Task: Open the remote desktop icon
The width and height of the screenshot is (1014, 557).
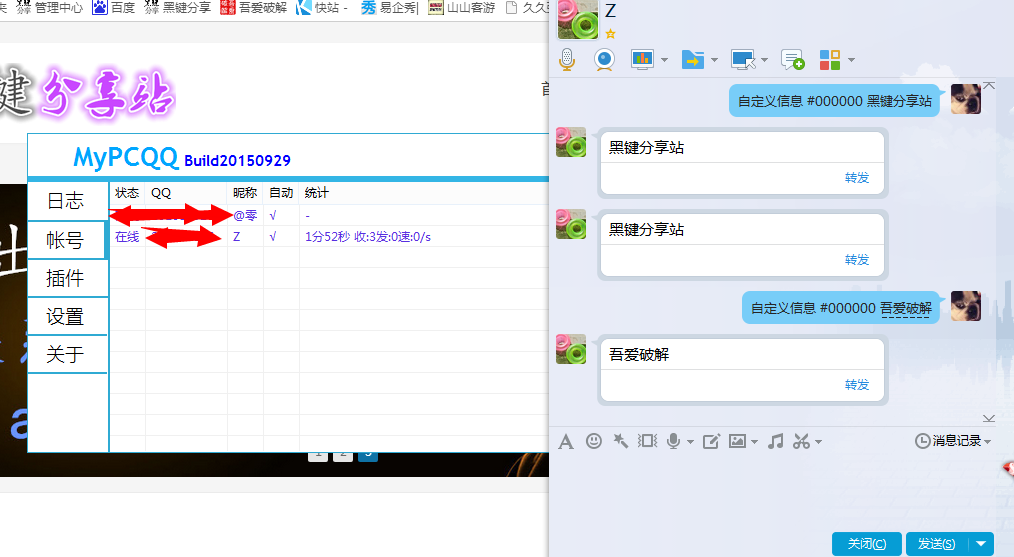Action: [x=743, y=60]
